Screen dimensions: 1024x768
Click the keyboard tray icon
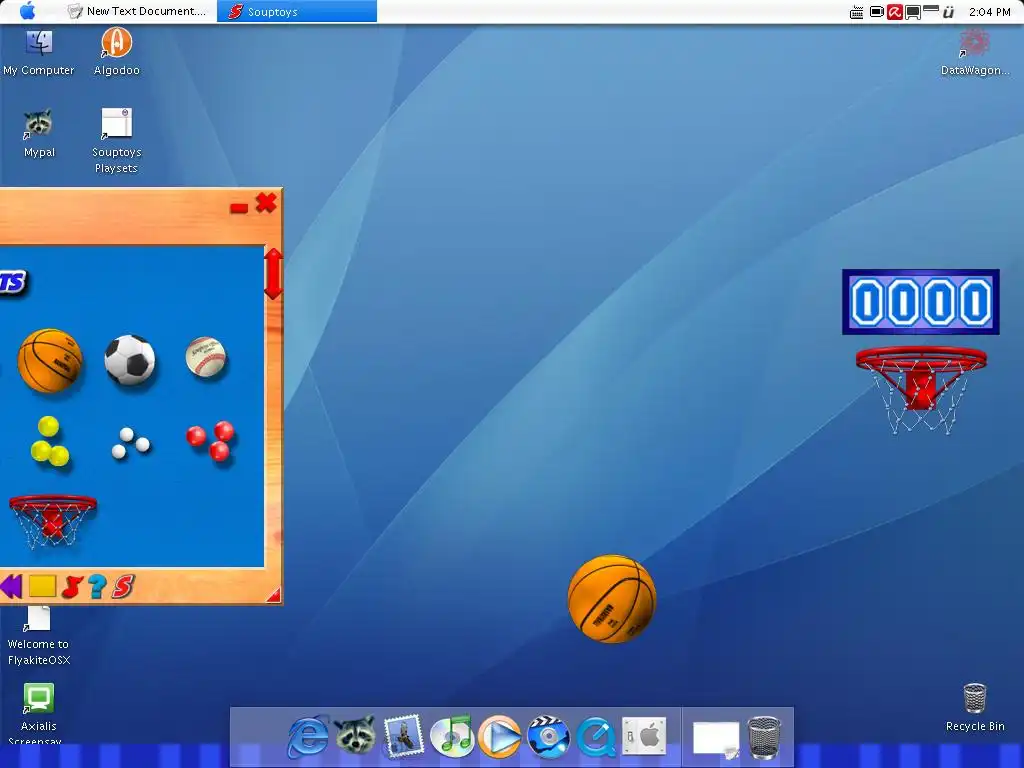[856, 12]
